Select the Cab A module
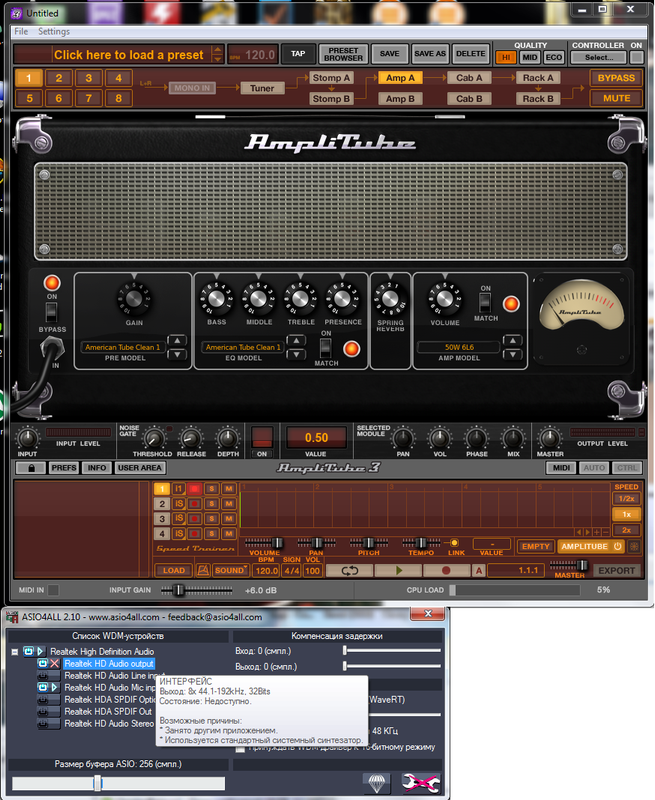The image size is (655, 800). point(469,78)
